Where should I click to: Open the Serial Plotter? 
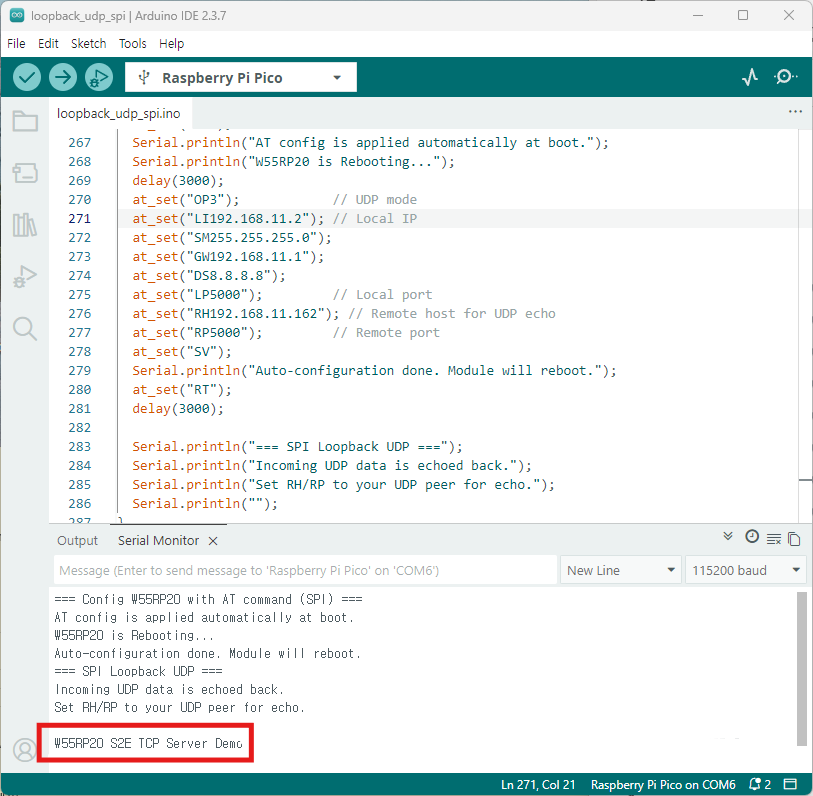pyautogui.click(x=750, y=77)
